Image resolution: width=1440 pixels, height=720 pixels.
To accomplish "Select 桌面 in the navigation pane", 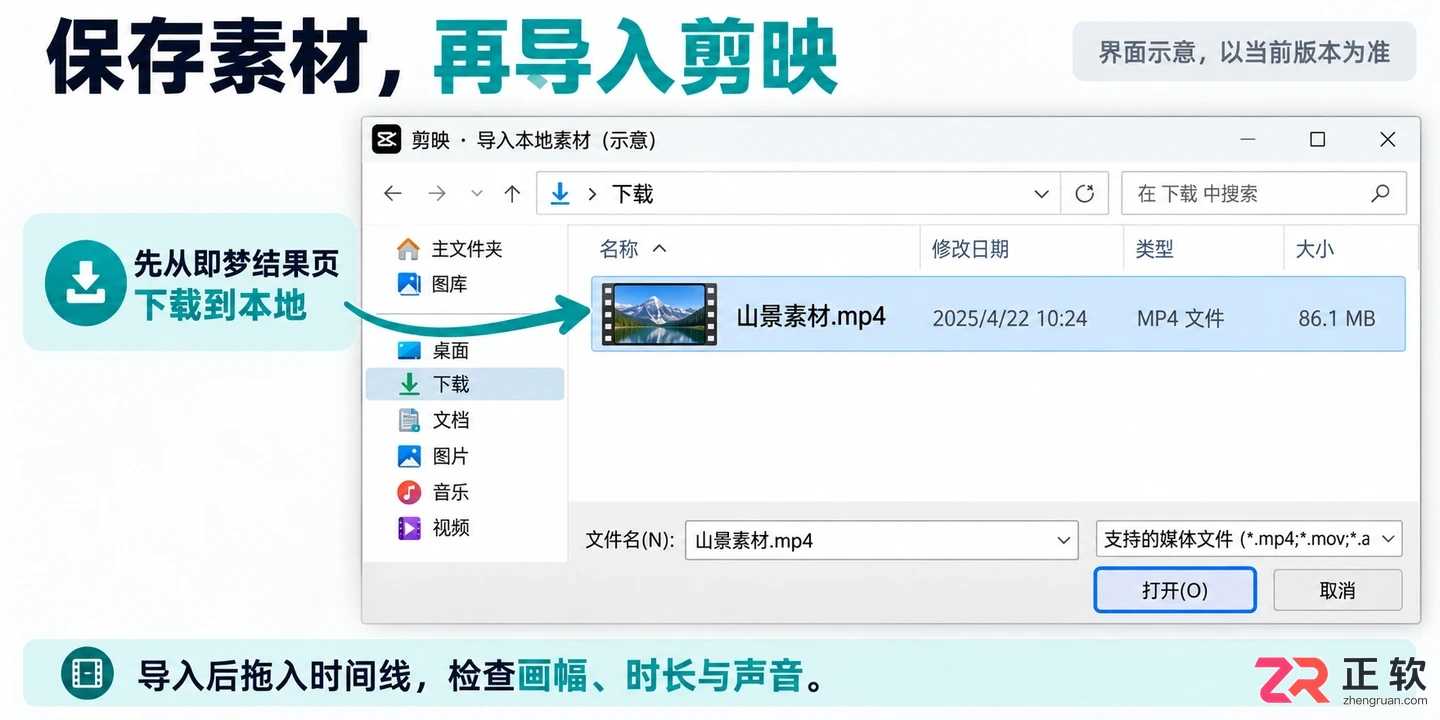I will [434, 350].
